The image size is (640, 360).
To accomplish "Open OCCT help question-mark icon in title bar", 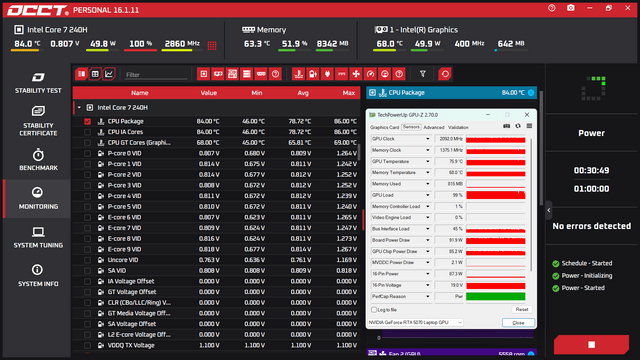I will click(x=552, y=8).
